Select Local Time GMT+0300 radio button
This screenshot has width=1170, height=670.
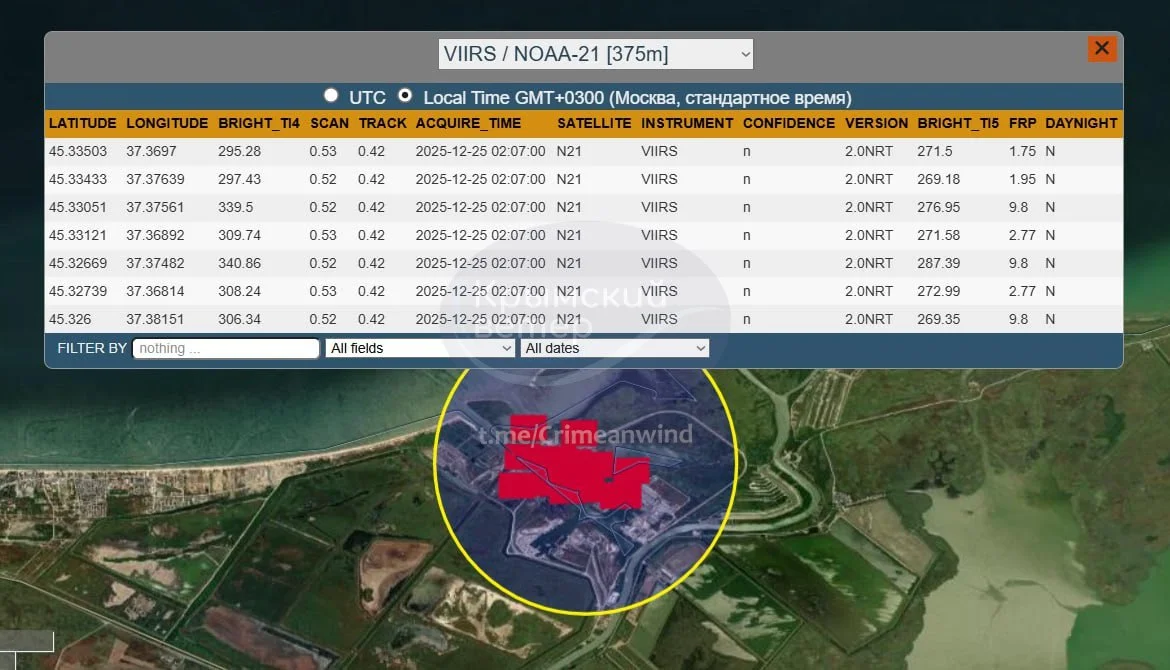pos(405,96)
